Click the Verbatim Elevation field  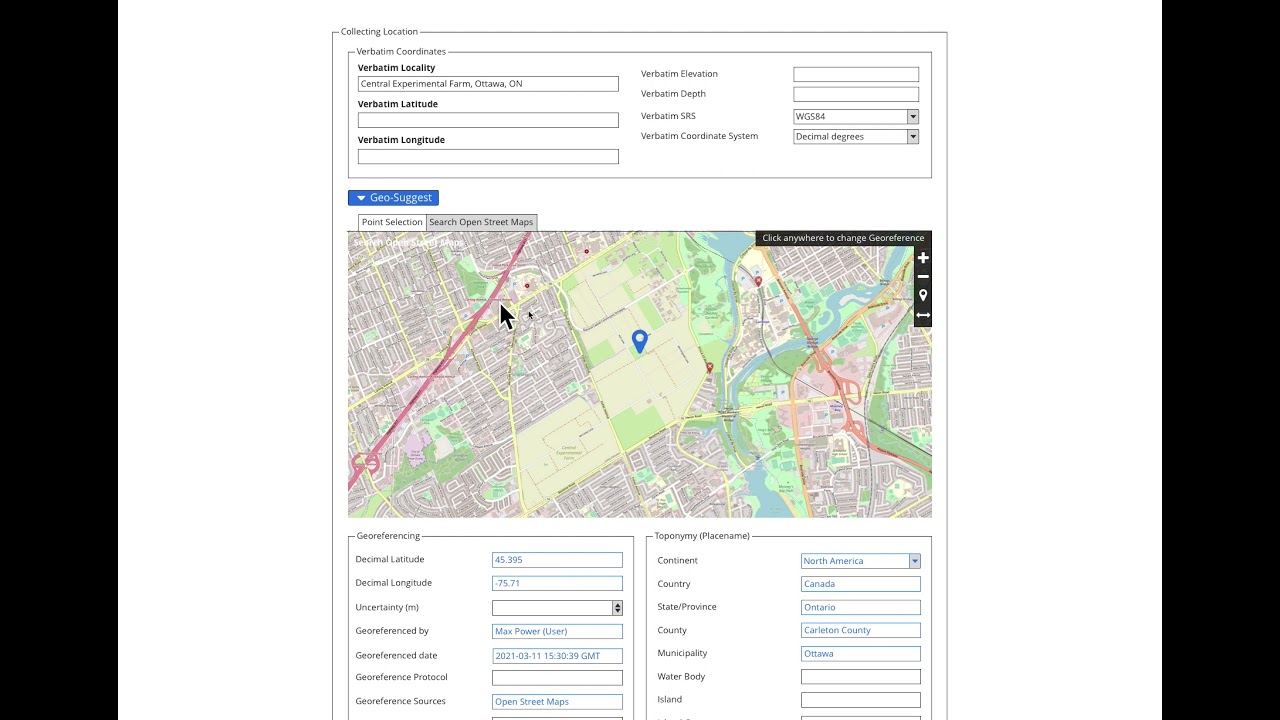pyautogui.click(x=856, y=74)
